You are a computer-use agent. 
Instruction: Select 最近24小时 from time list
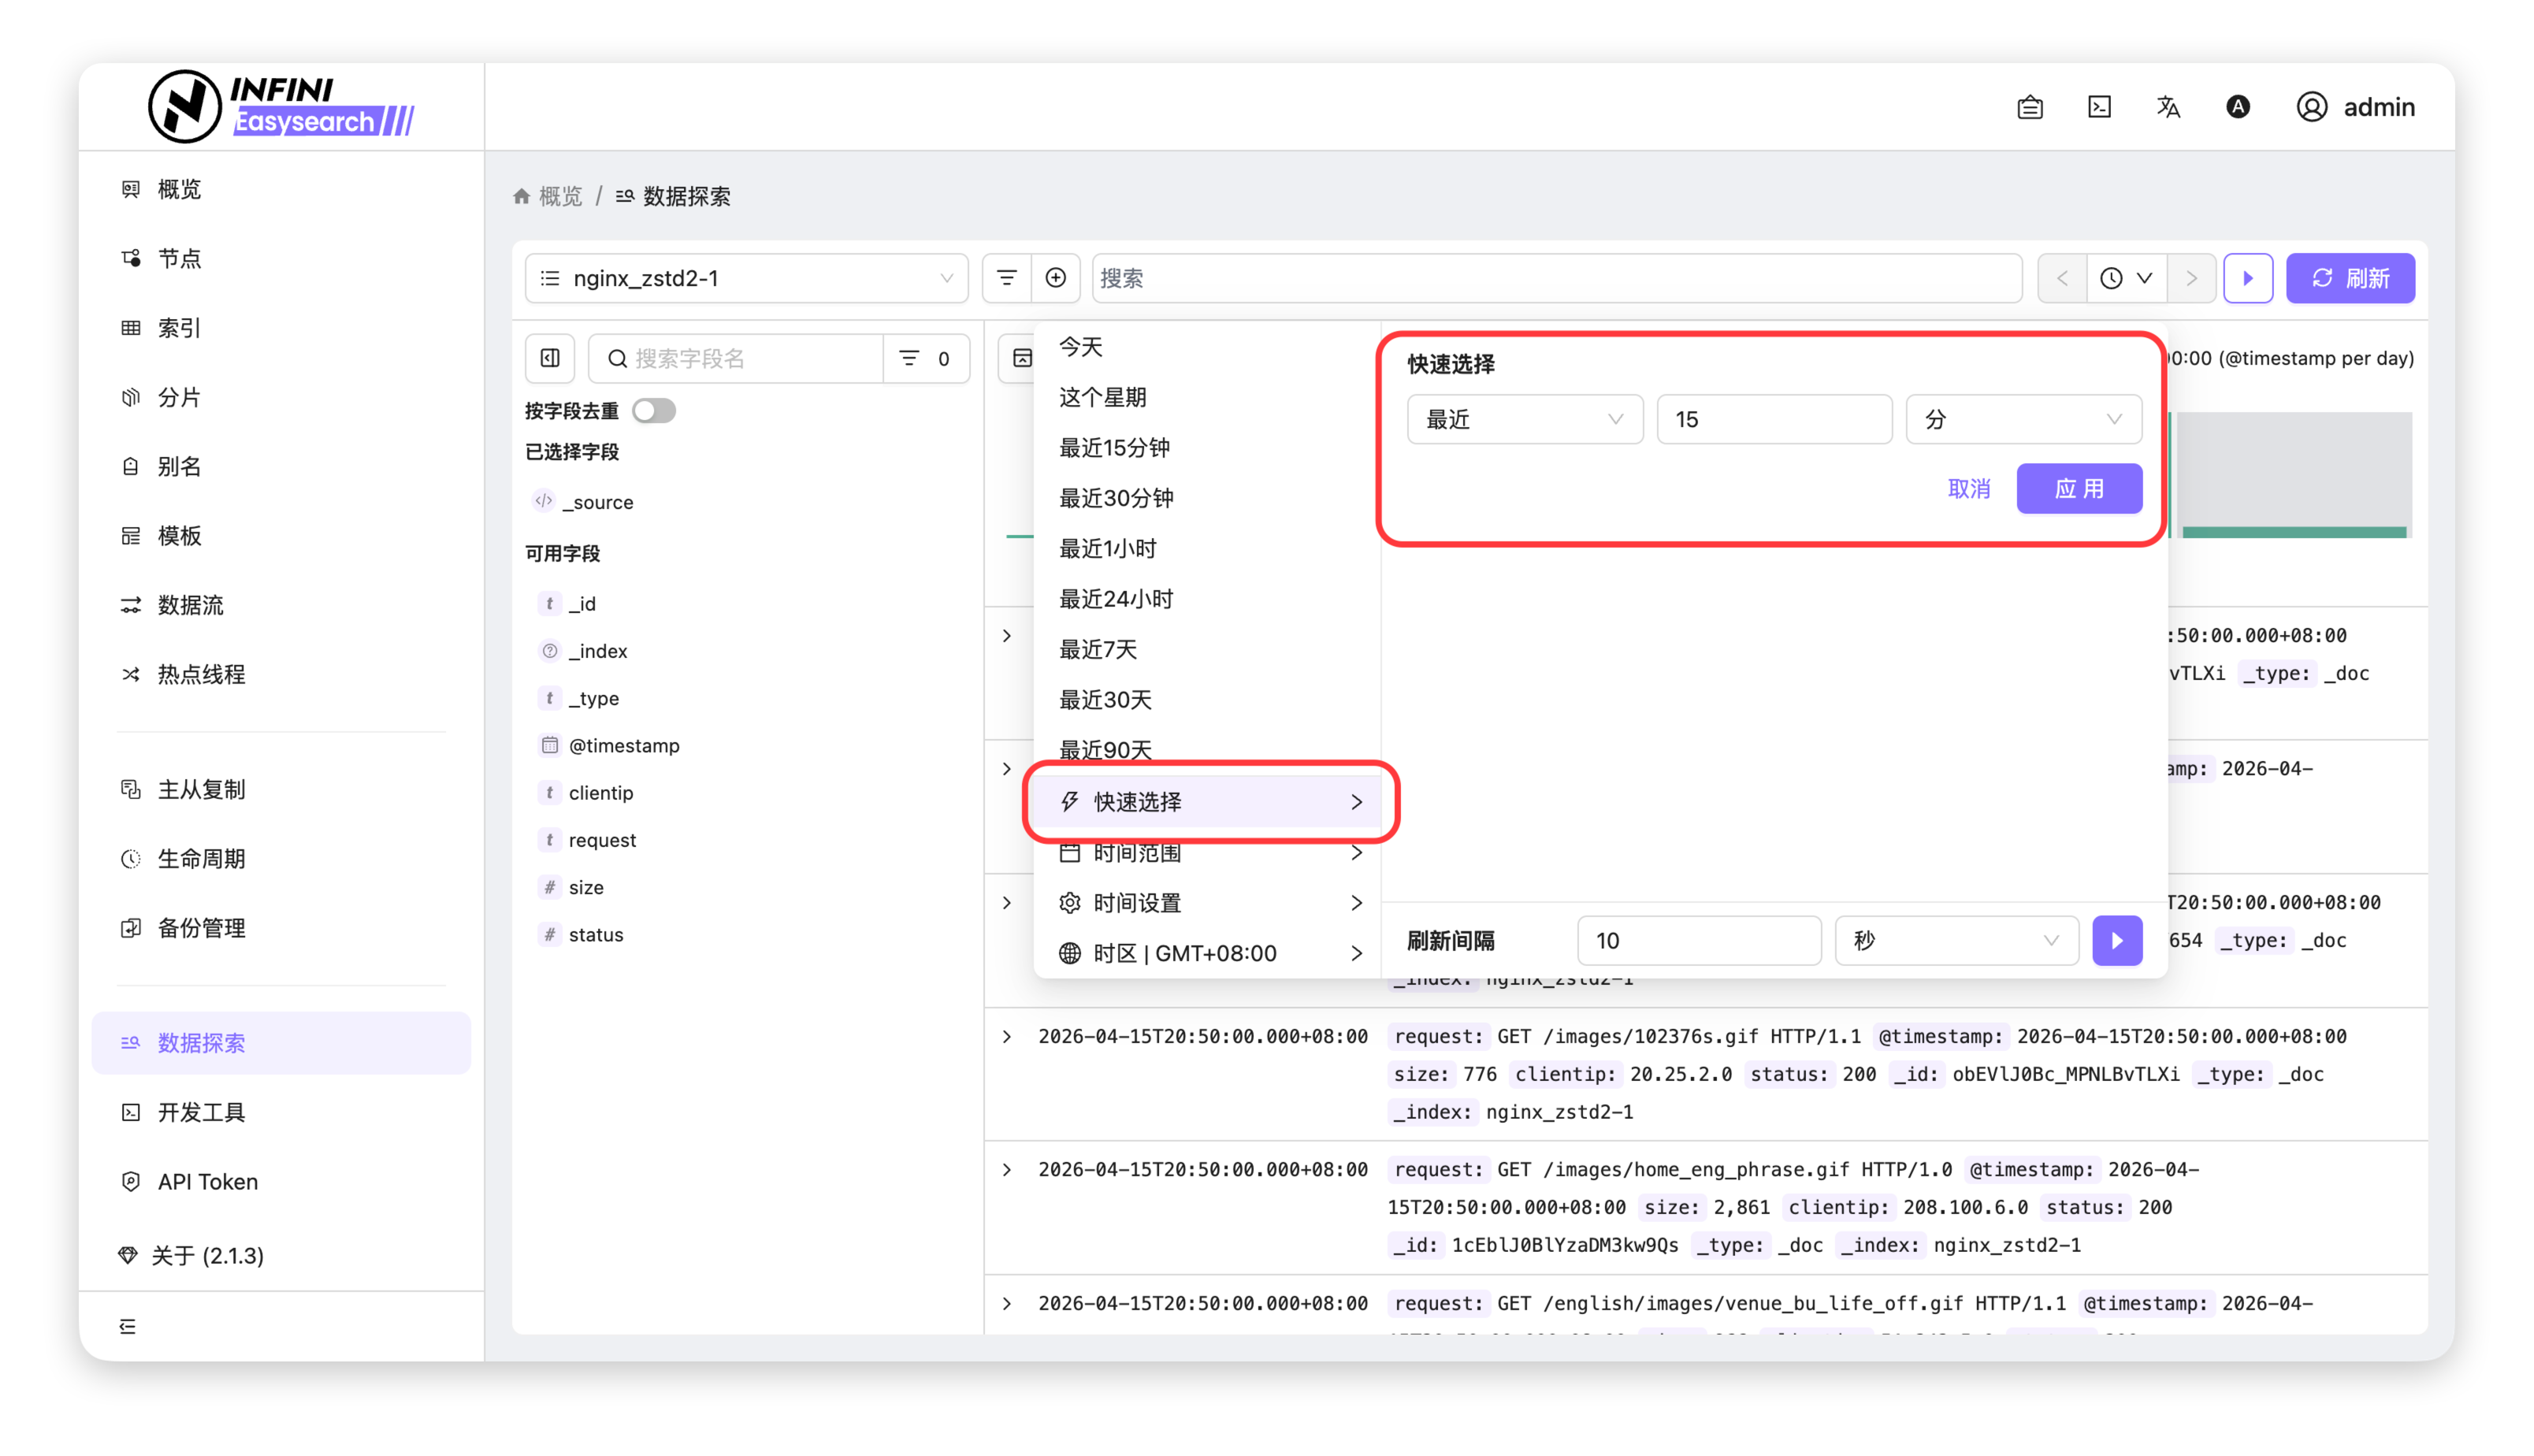click(1116, 599)
